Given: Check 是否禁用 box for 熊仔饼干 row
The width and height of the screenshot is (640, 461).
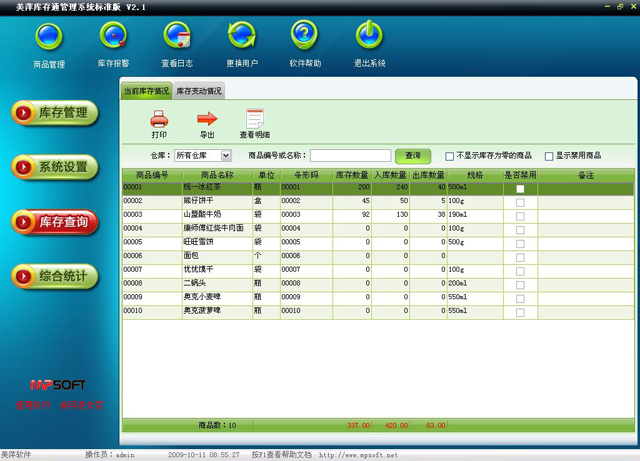Looking at the screenshot, I should [519, 202].
